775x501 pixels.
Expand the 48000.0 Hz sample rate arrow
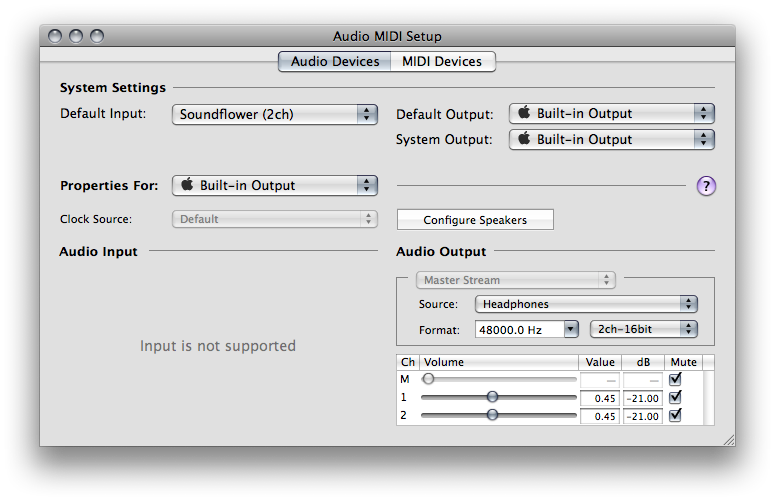pyautogui.click(x=571, y=329)
